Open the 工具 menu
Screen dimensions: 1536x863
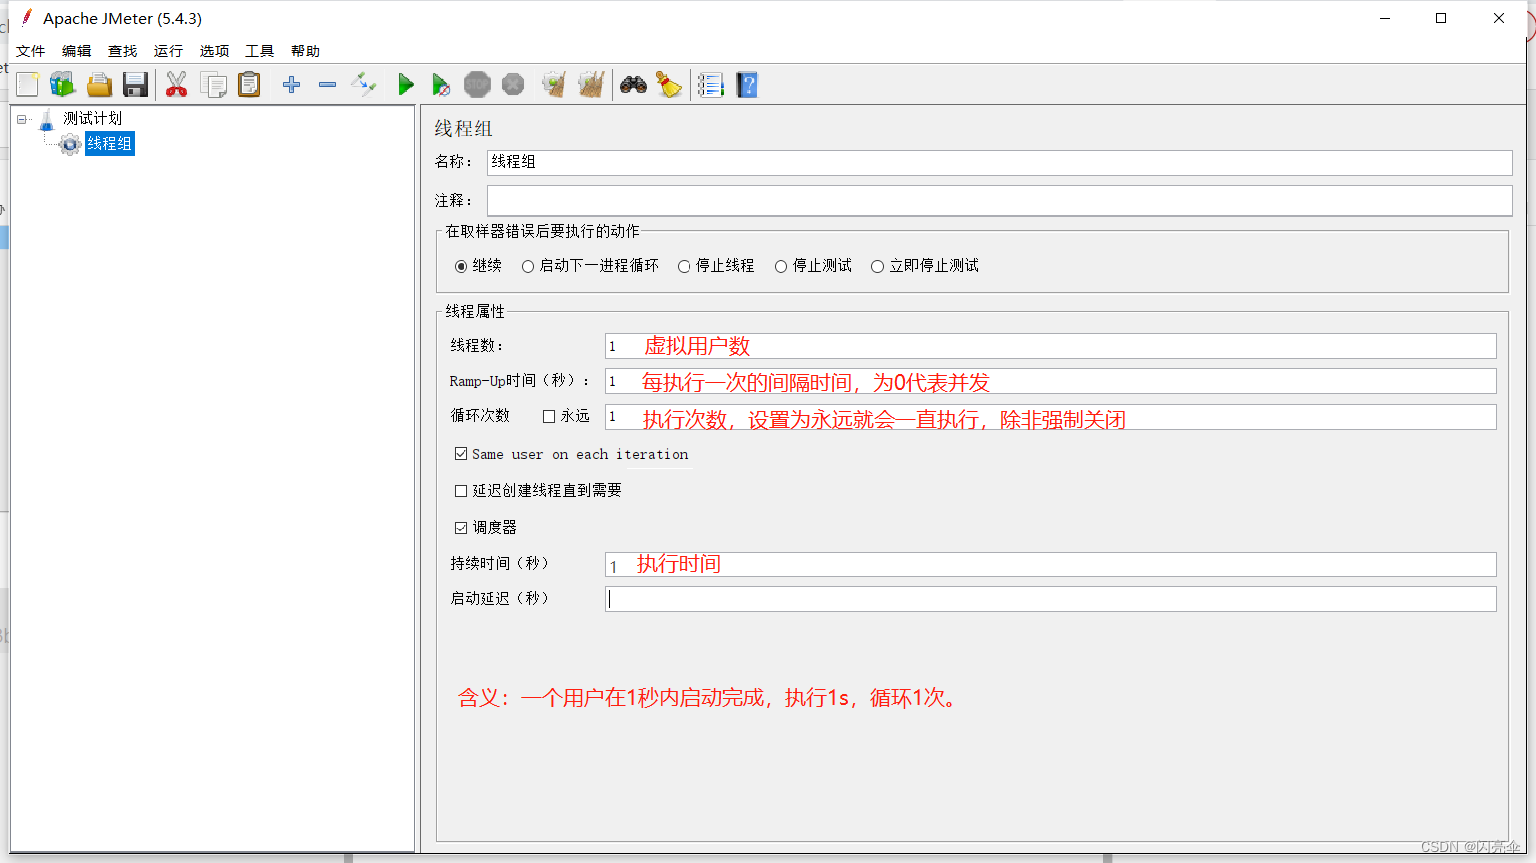point(260,51)
